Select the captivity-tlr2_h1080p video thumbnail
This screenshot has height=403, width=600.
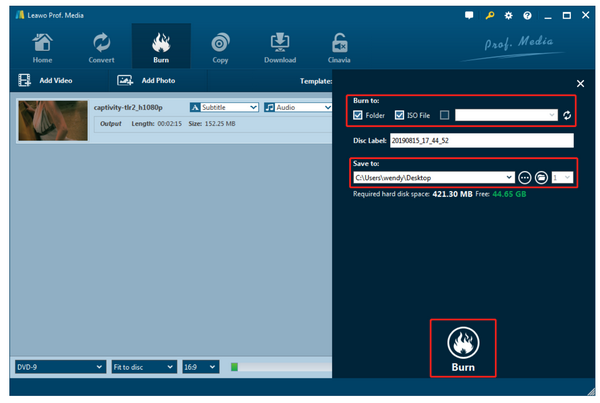click(x=53, y=121)
